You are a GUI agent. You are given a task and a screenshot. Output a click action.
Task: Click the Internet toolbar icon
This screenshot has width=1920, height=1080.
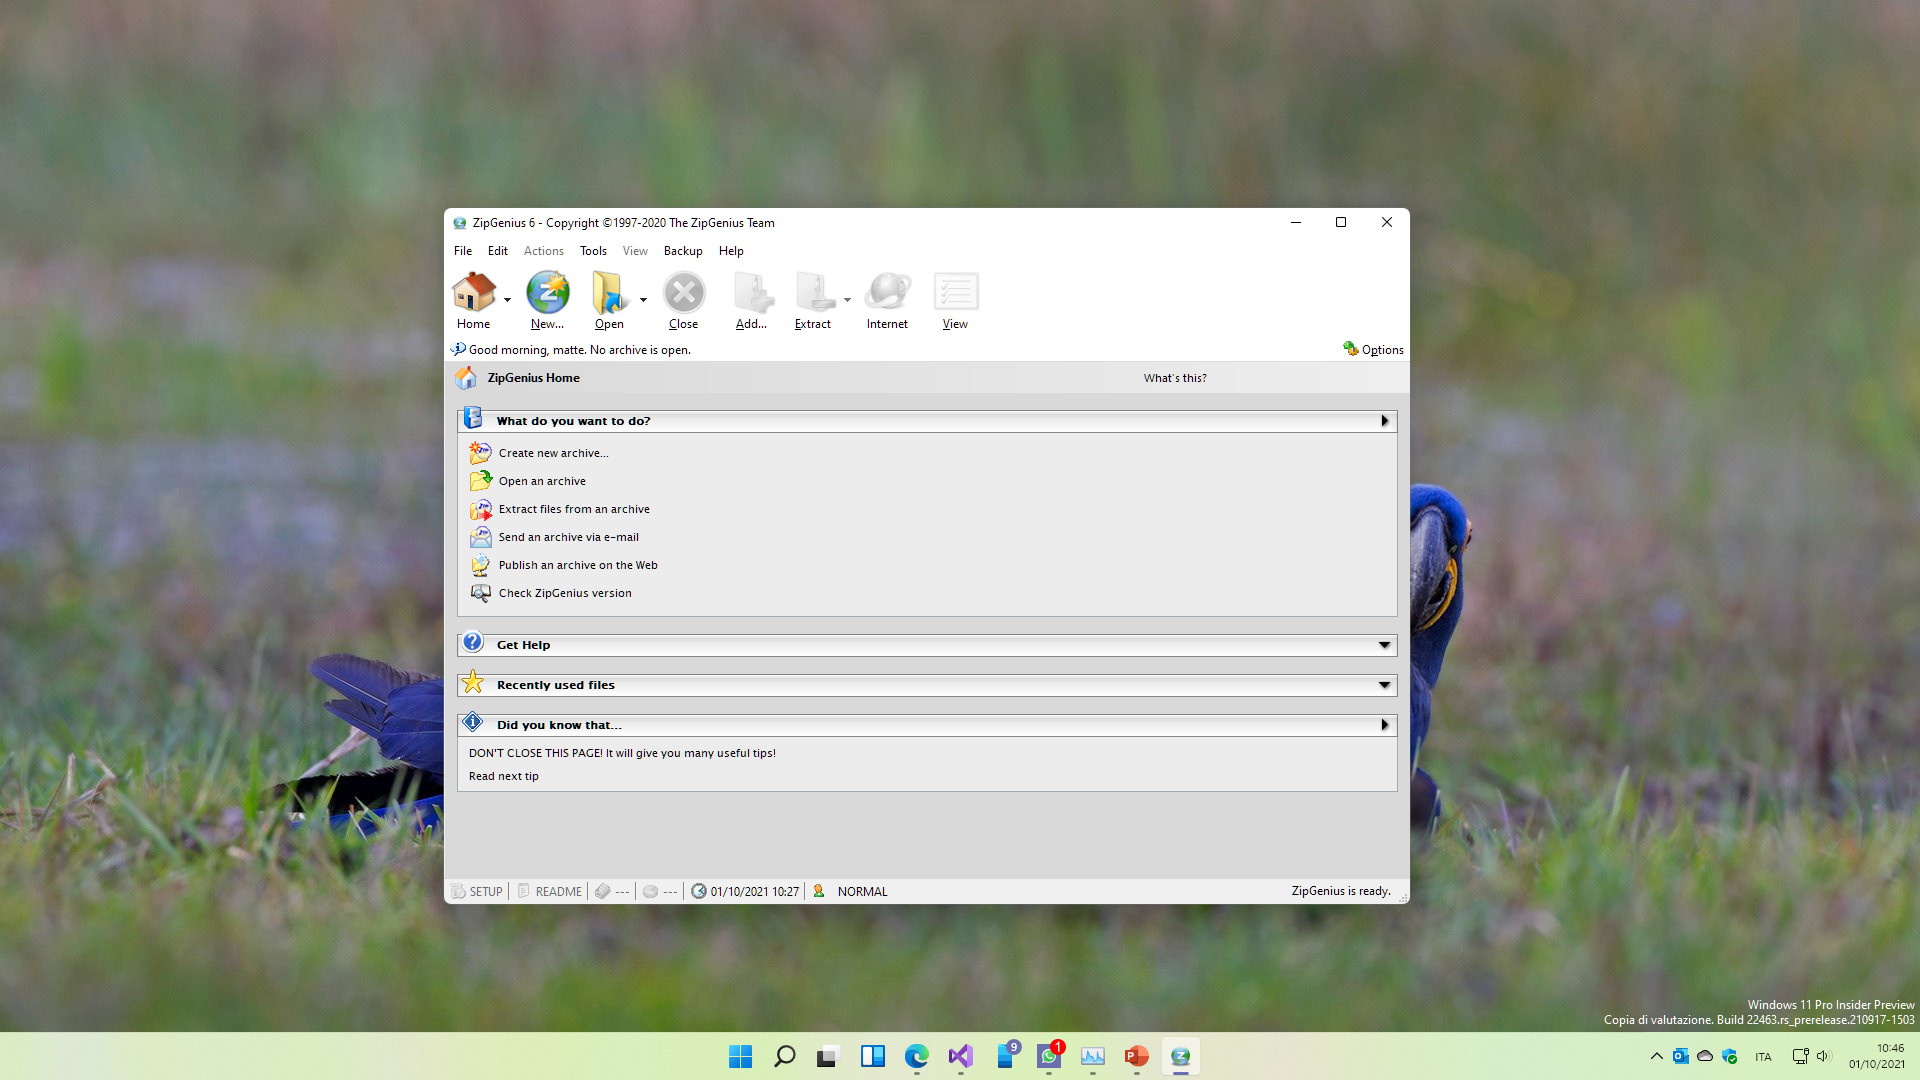click(888, 293)
